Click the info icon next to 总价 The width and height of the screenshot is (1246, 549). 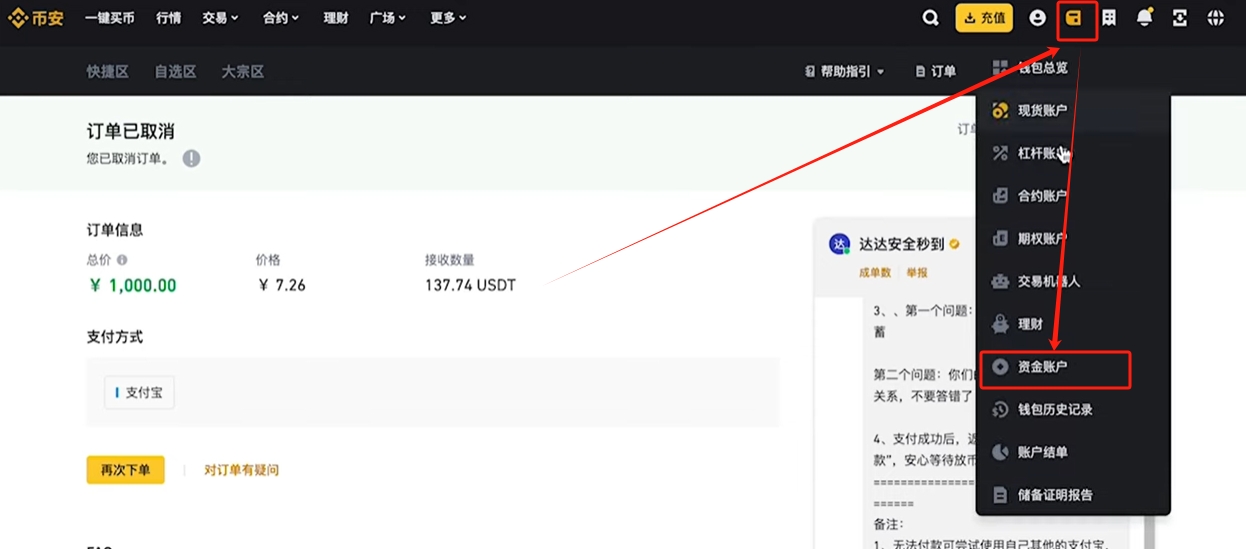coord(122,260)
